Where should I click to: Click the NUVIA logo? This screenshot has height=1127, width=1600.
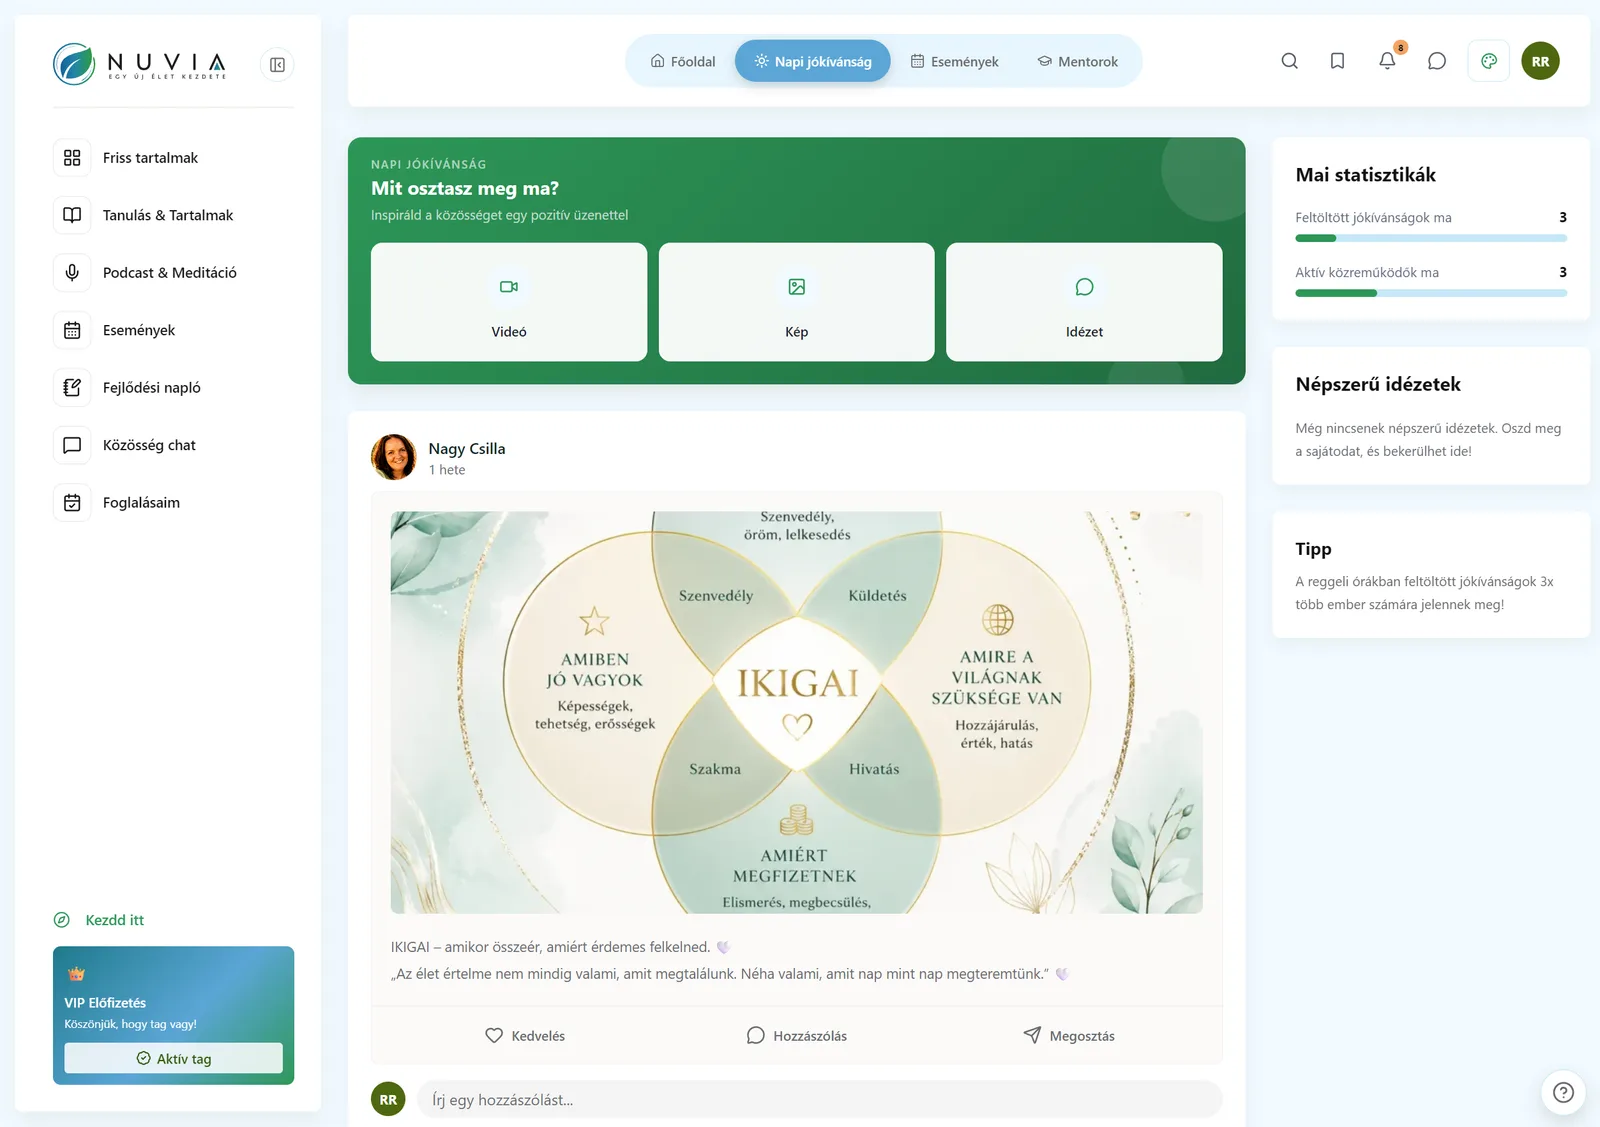[140, 64]
